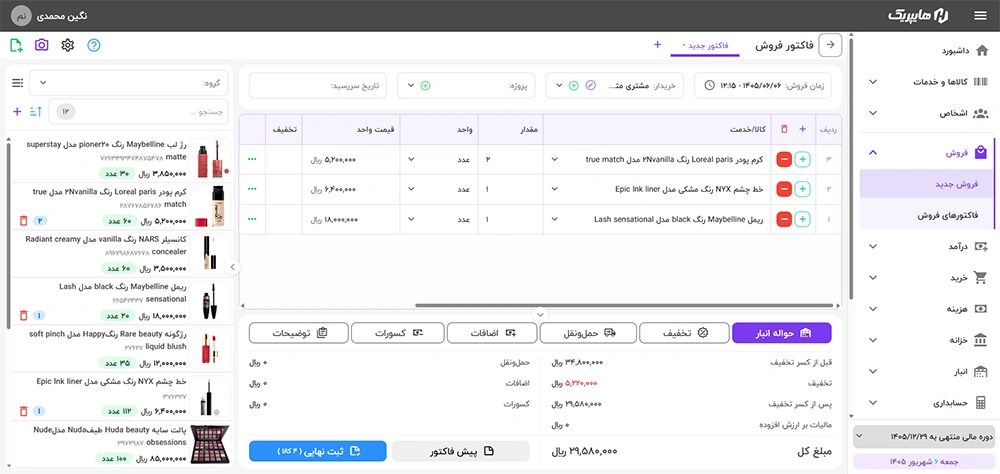This screenshot has width=1000, height=474.
Task: Open the خریدار buyer dropdown arrow
Action: pos(559,85)
